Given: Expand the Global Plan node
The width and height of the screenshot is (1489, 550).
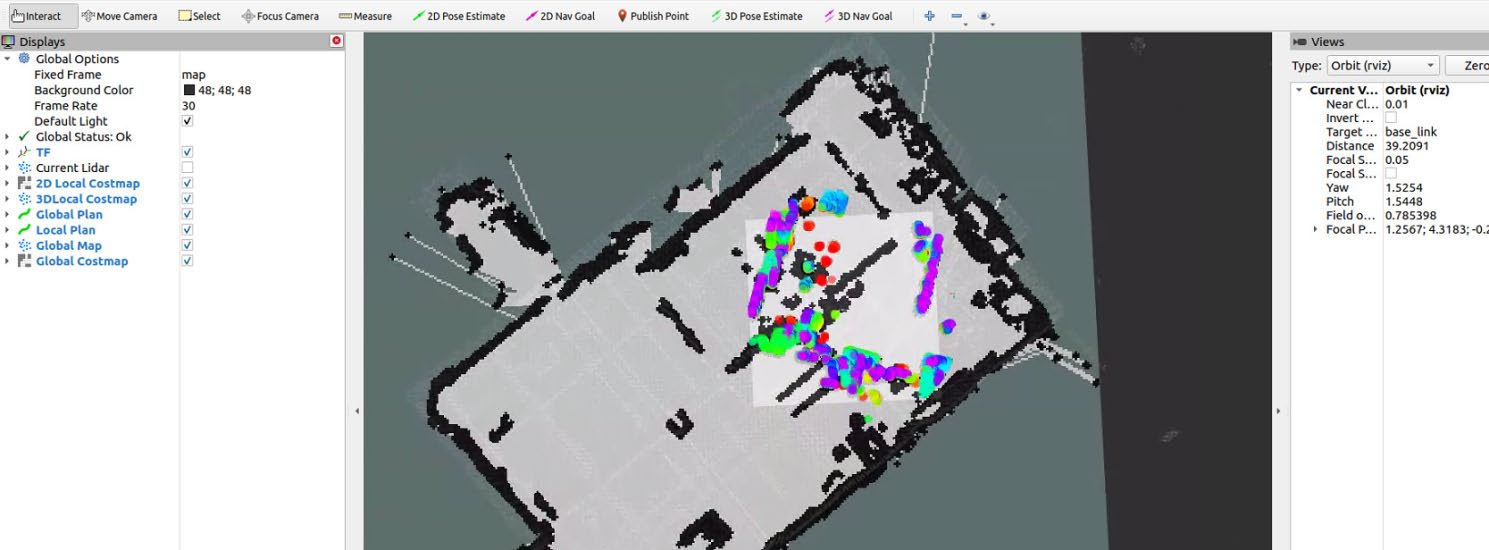Looking at the screenshot, I should (8, 214).
